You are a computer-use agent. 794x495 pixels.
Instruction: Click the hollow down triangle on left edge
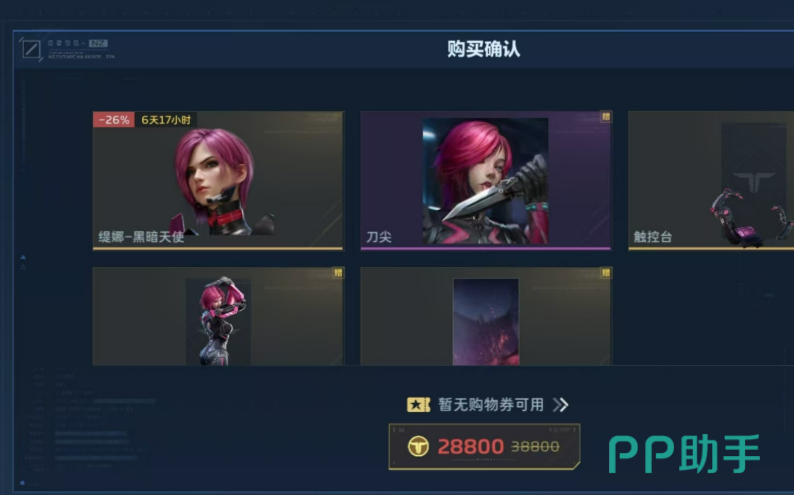[x=23, y=266]
